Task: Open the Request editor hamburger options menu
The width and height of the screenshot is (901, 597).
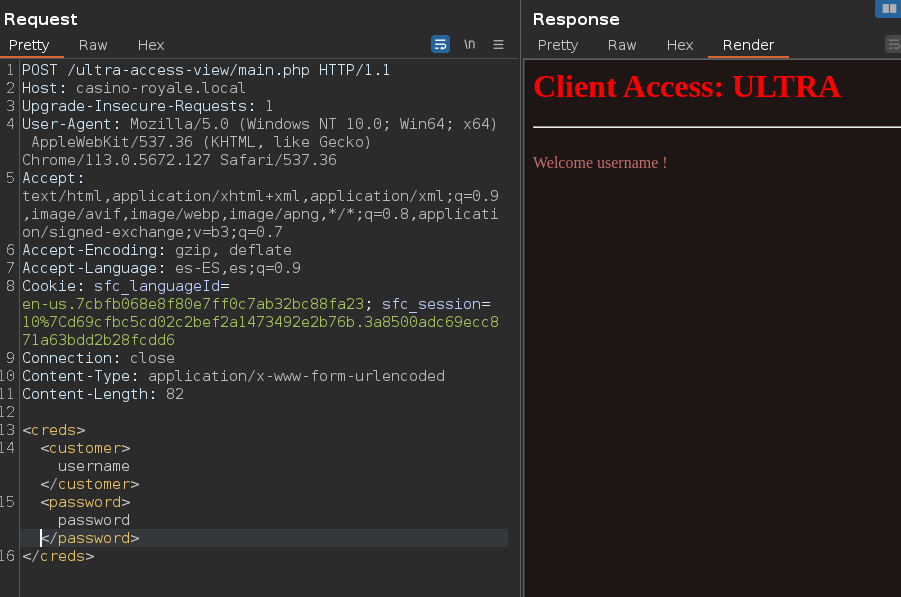Action: pos(498,44)
